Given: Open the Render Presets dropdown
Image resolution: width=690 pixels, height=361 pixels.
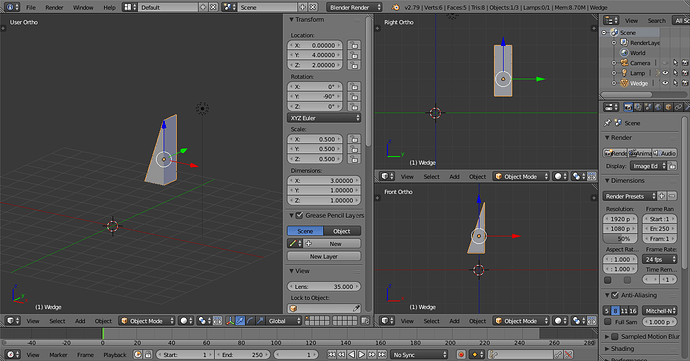Looking at the screenshot, I should [x=629, y=196].
